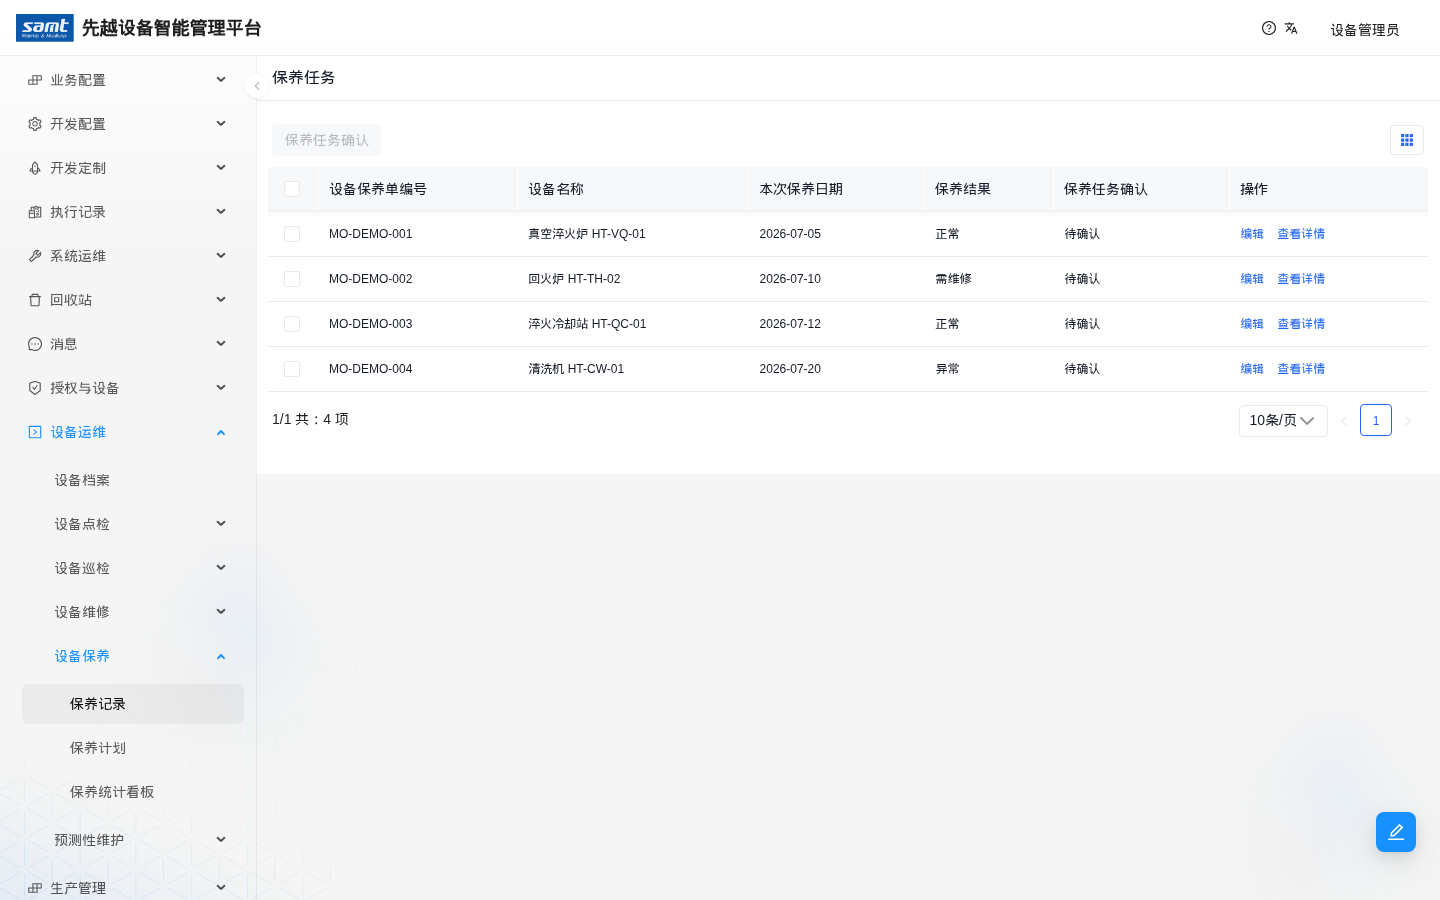Click page number 1 in pagination
The height and width of the screenshot is (900, 1440).
(1376, 420)
